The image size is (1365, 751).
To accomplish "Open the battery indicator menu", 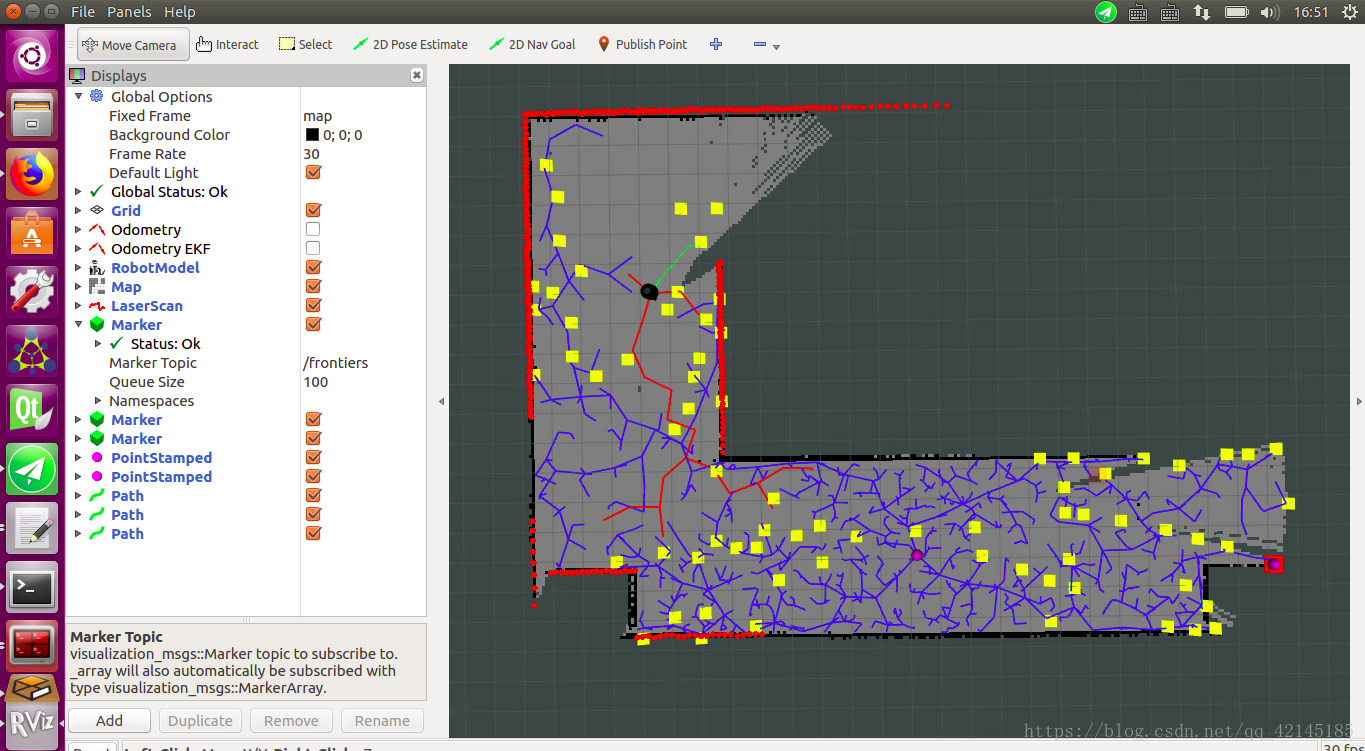I will click(x=1237, y=12).
